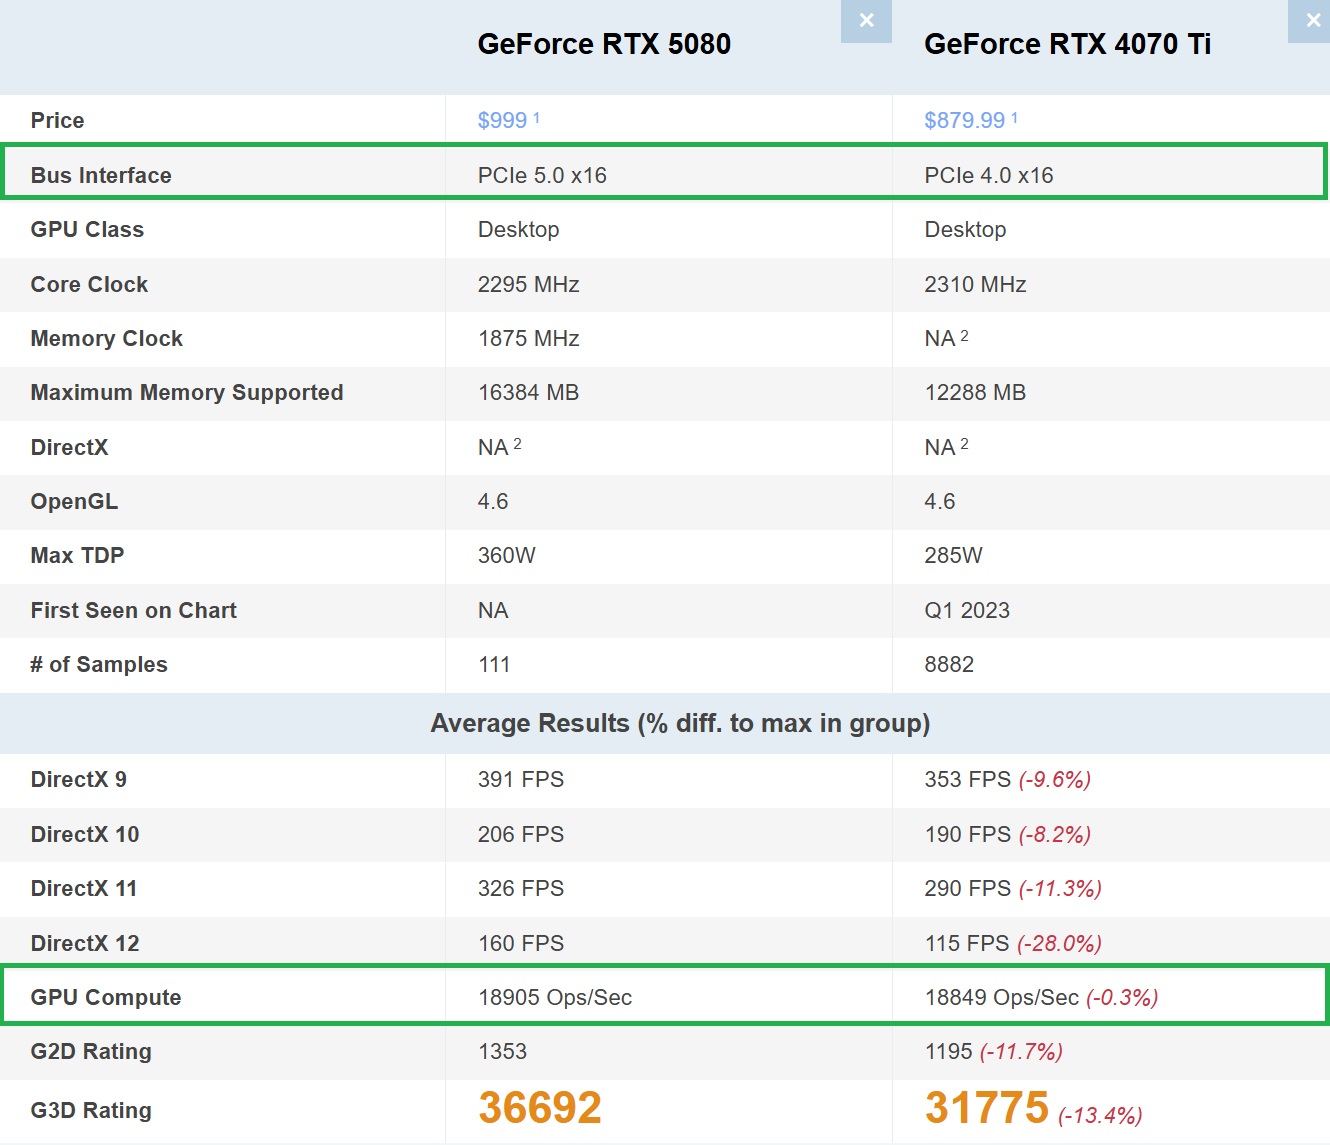Click the 31775 G3D Rating score
Image resolution: width=1330 pixels, height=1145 pixels.
coord(986,1107)
